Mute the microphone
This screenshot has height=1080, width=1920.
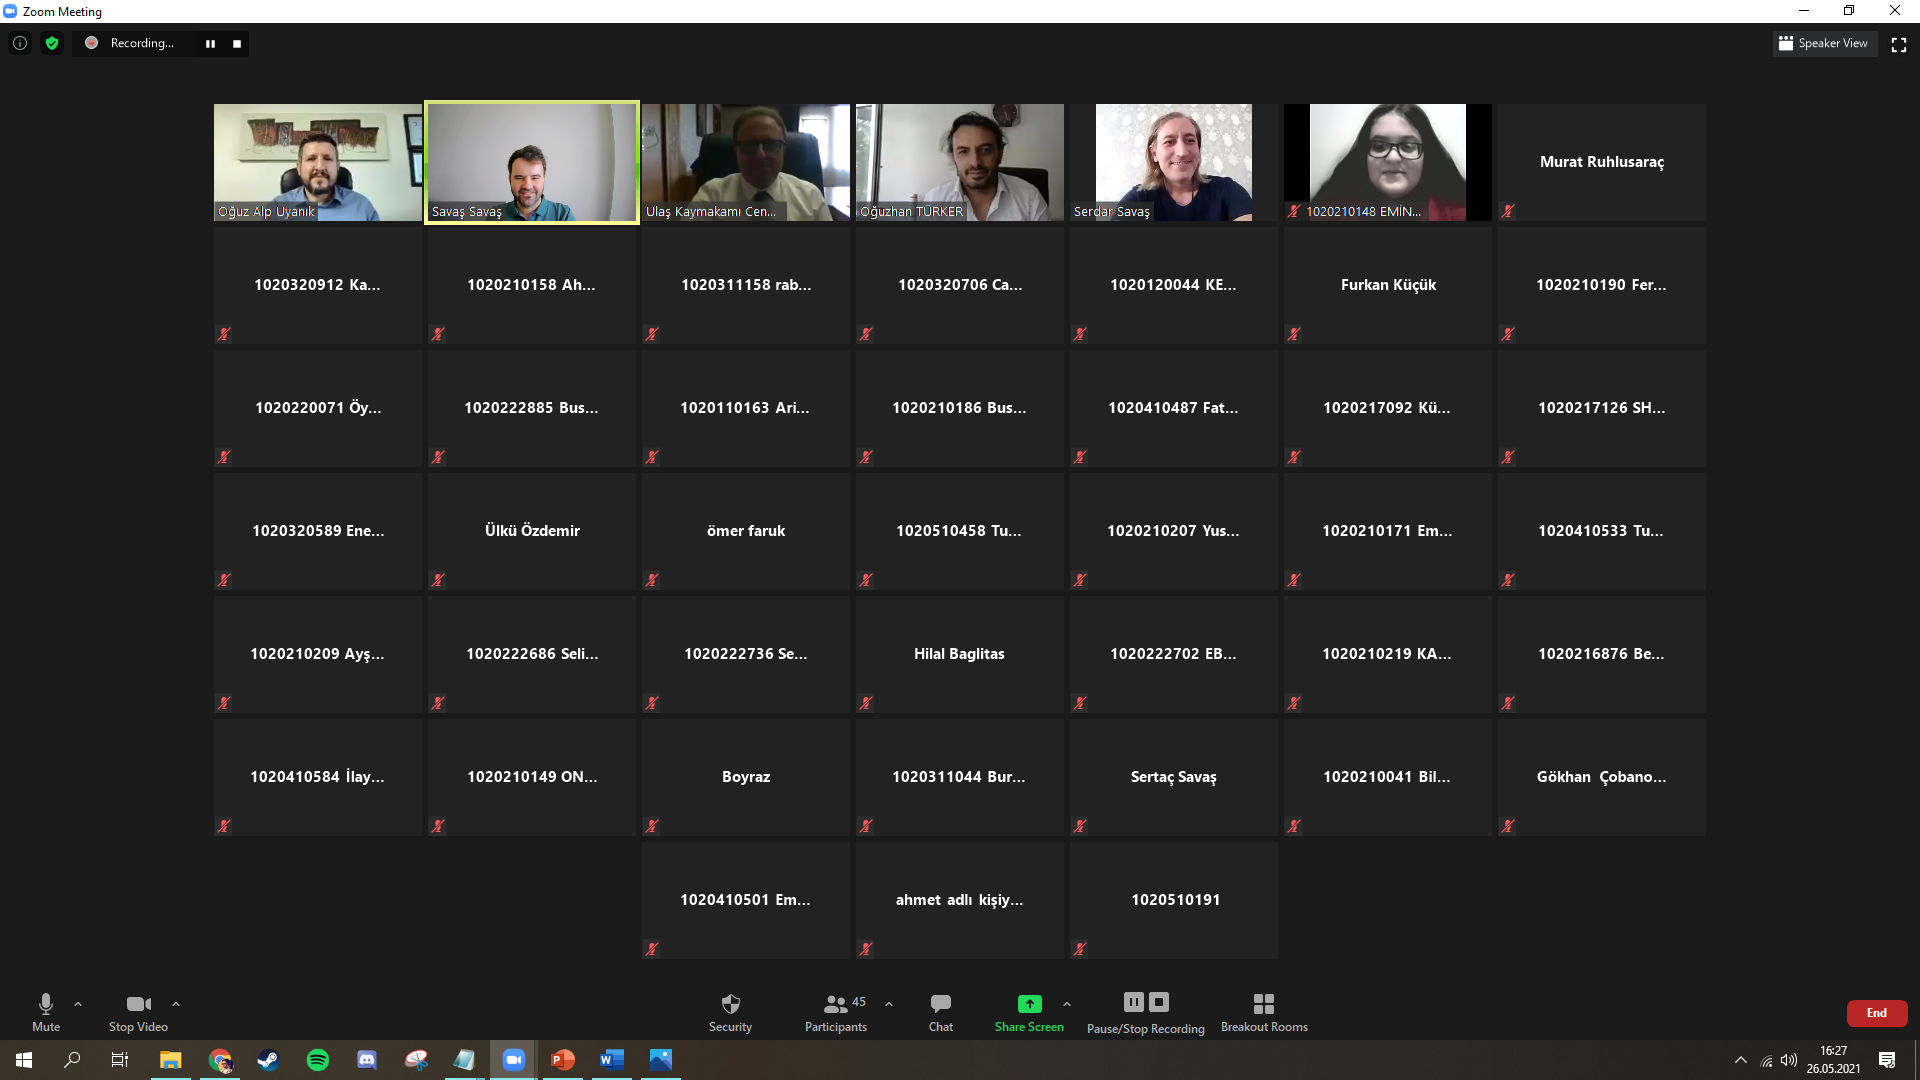tap(46, 1012)
